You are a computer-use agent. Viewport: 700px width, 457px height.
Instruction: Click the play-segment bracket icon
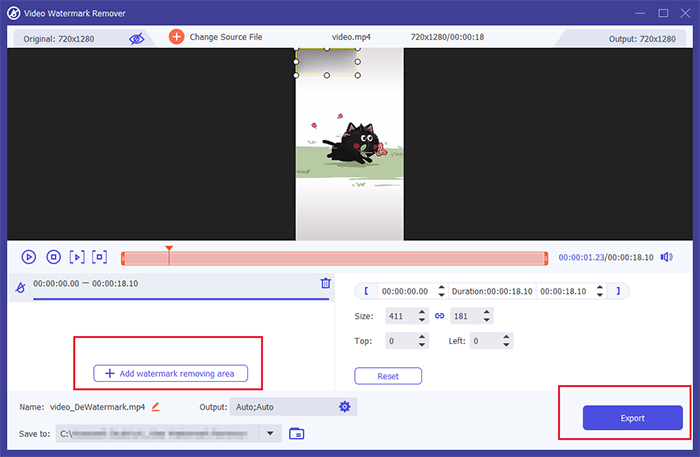pyautogui.click(x=77, y=257)
